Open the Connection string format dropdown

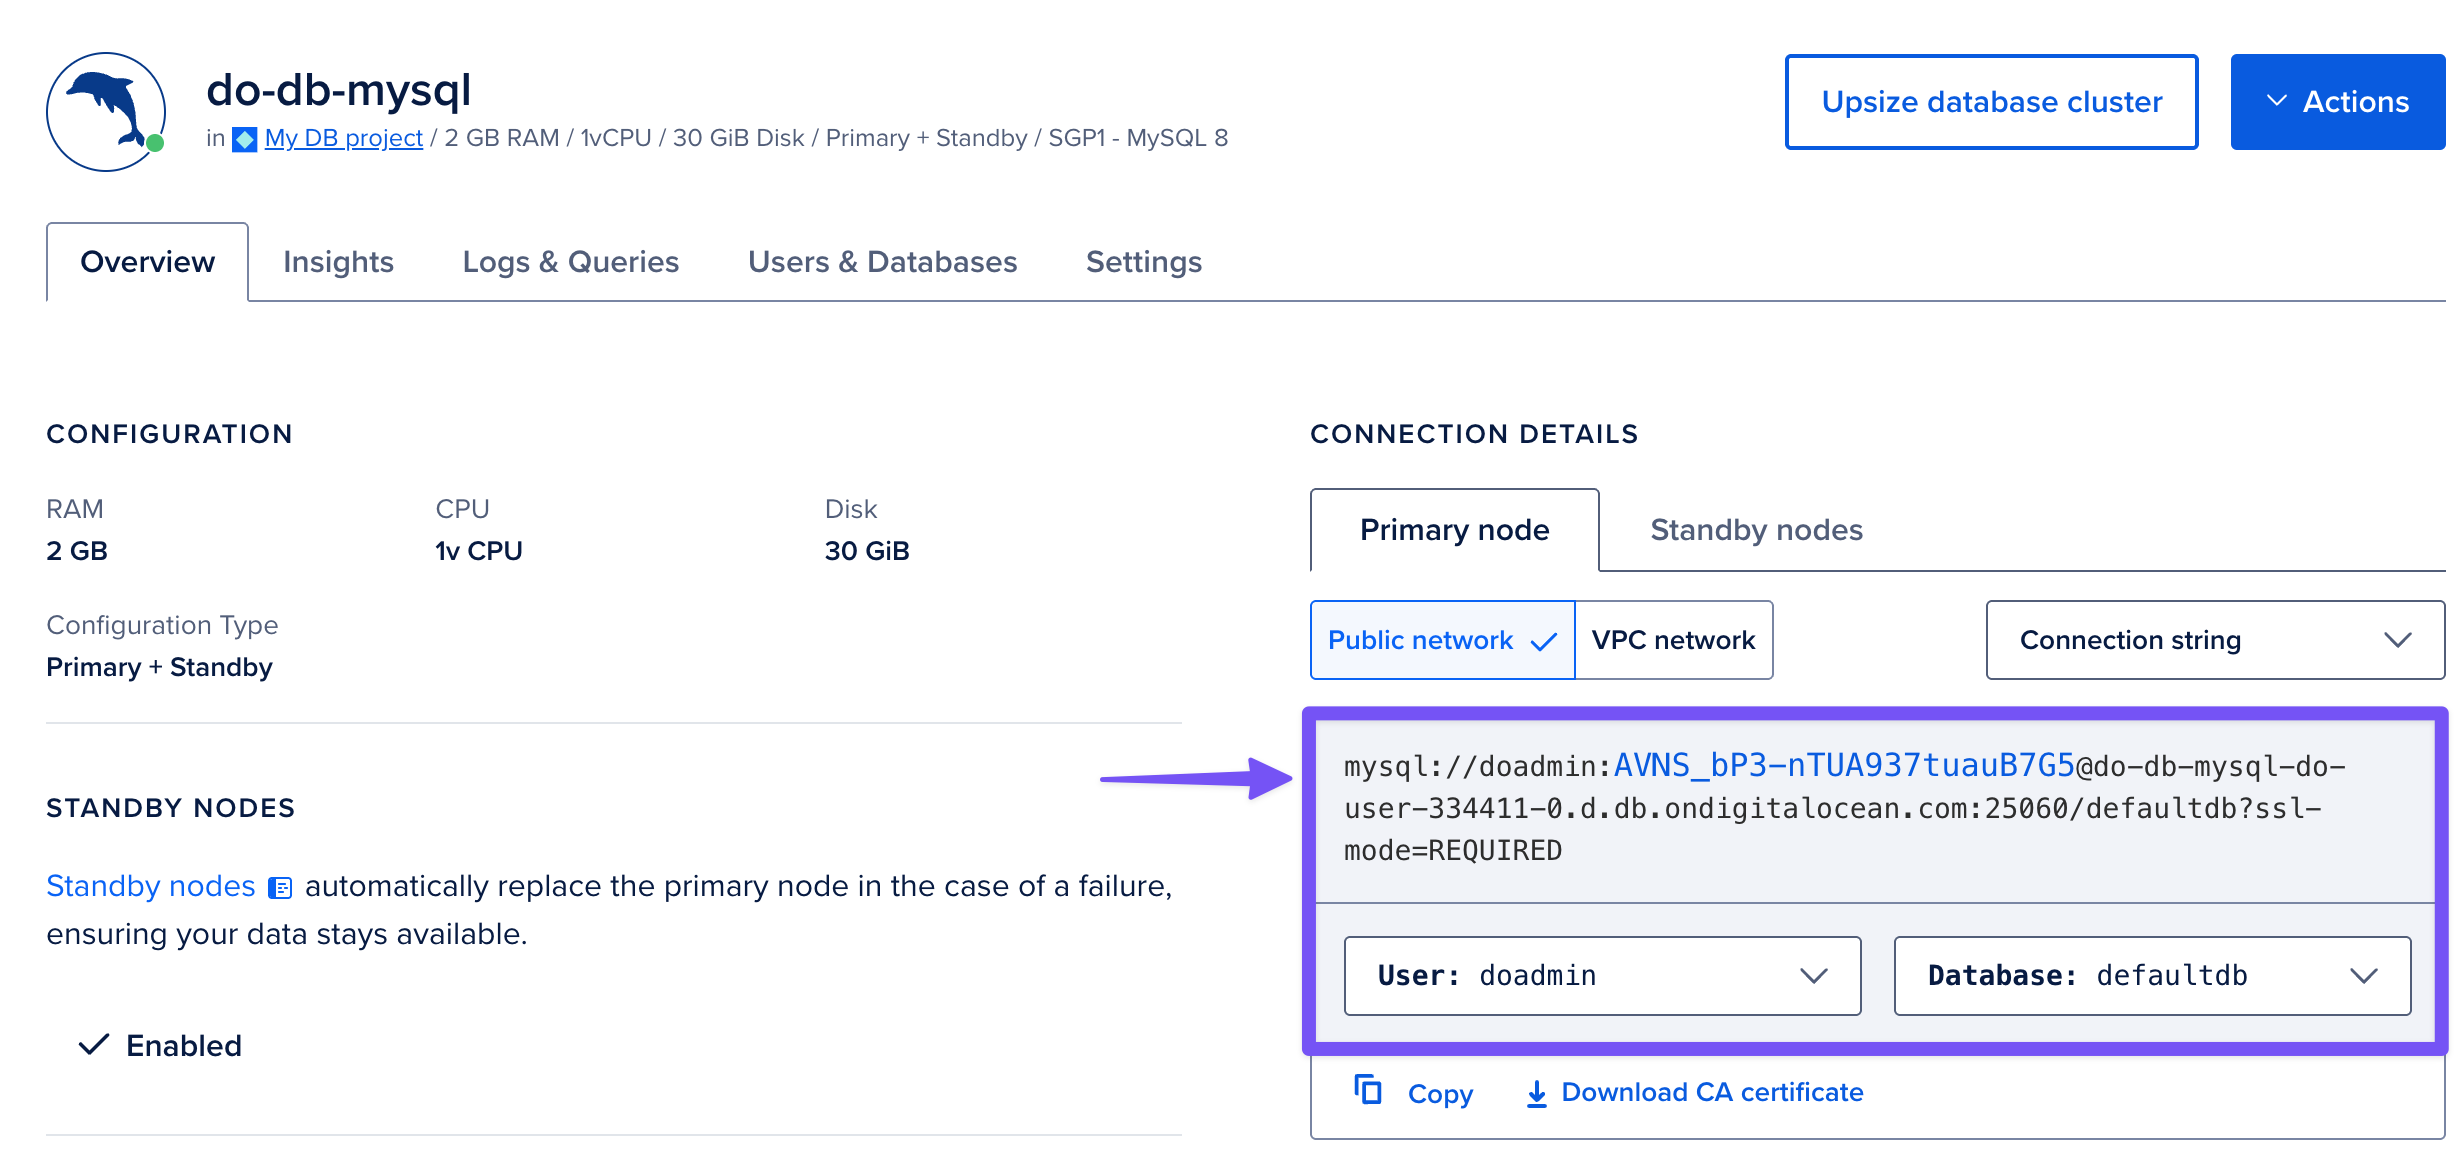(2214, 640)
